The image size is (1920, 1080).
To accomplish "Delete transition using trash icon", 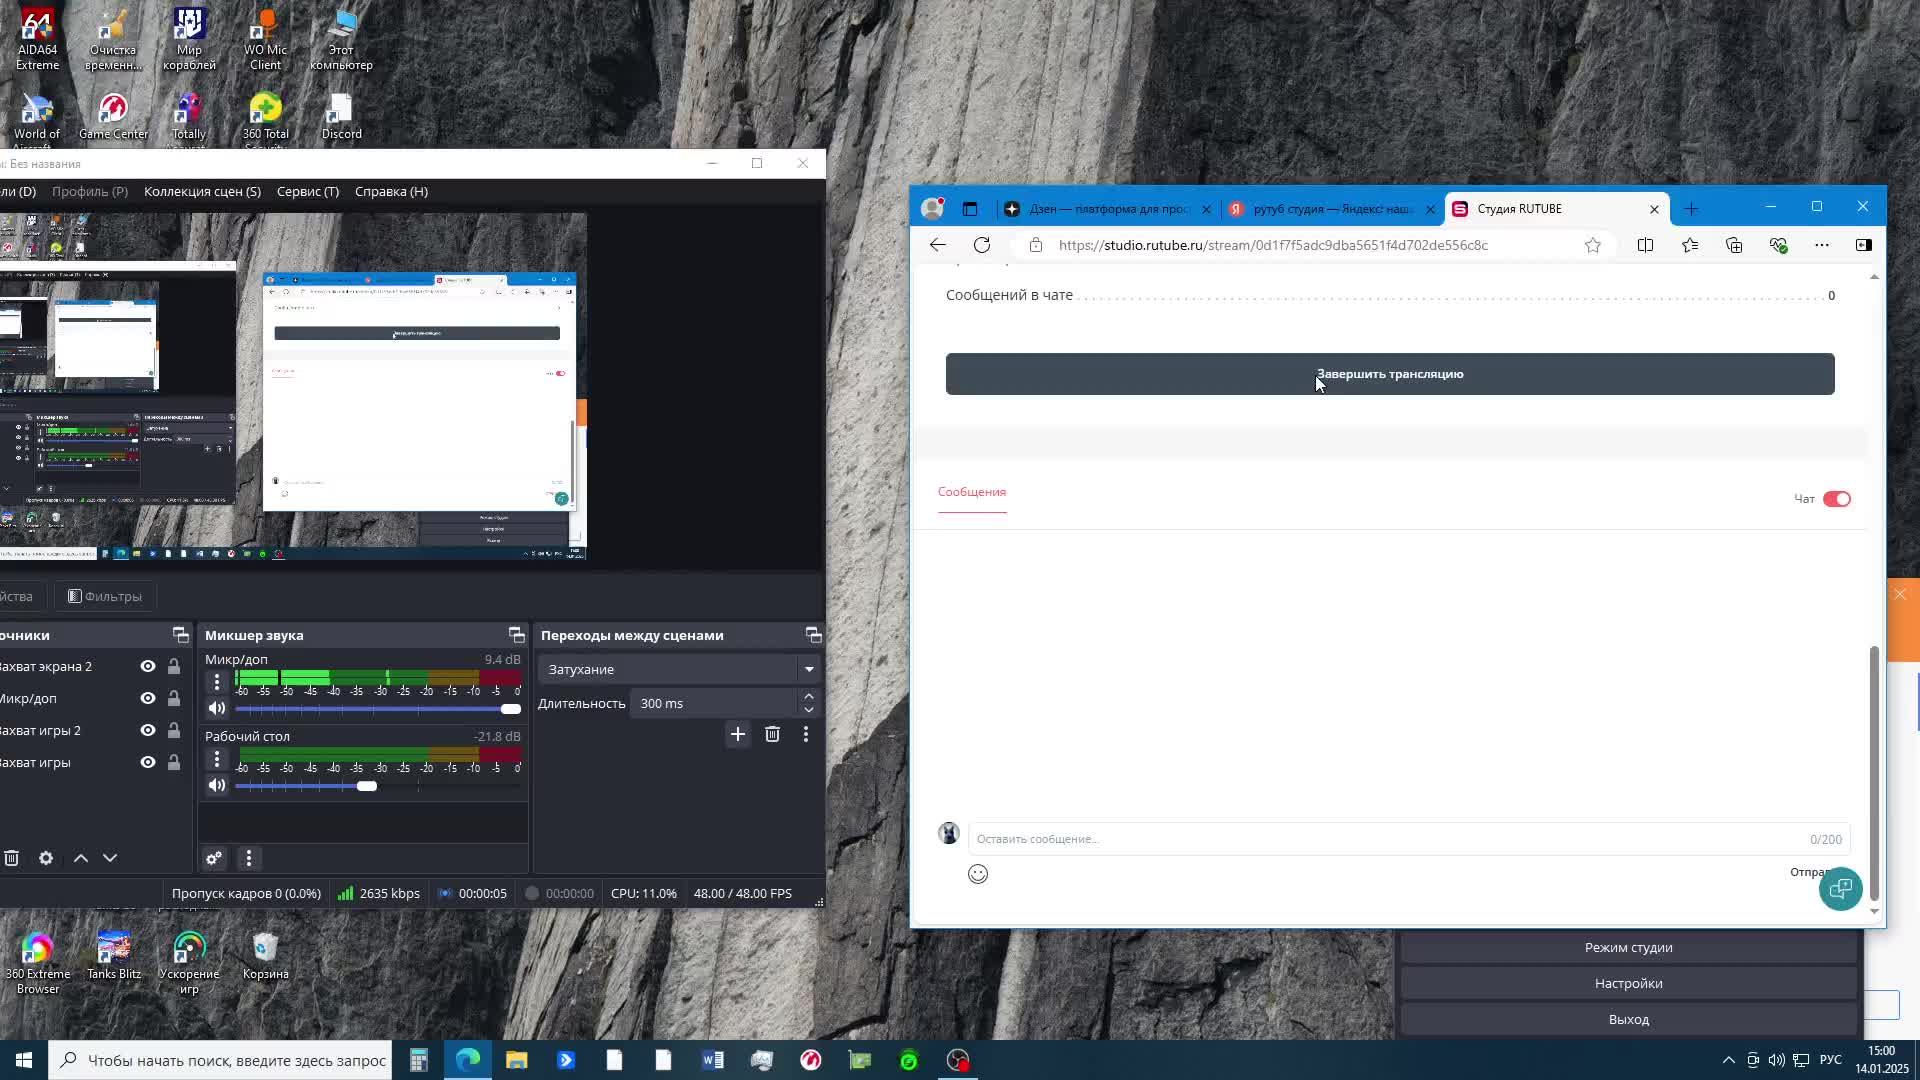I will point(772,734).
